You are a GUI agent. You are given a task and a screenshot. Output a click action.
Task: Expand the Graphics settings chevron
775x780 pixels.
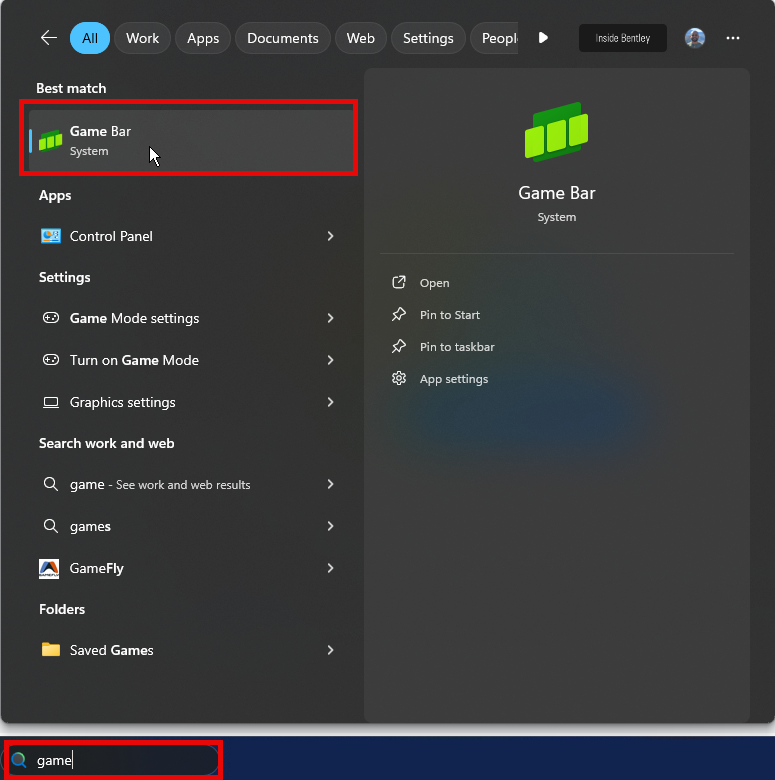[x=330, y=402]
